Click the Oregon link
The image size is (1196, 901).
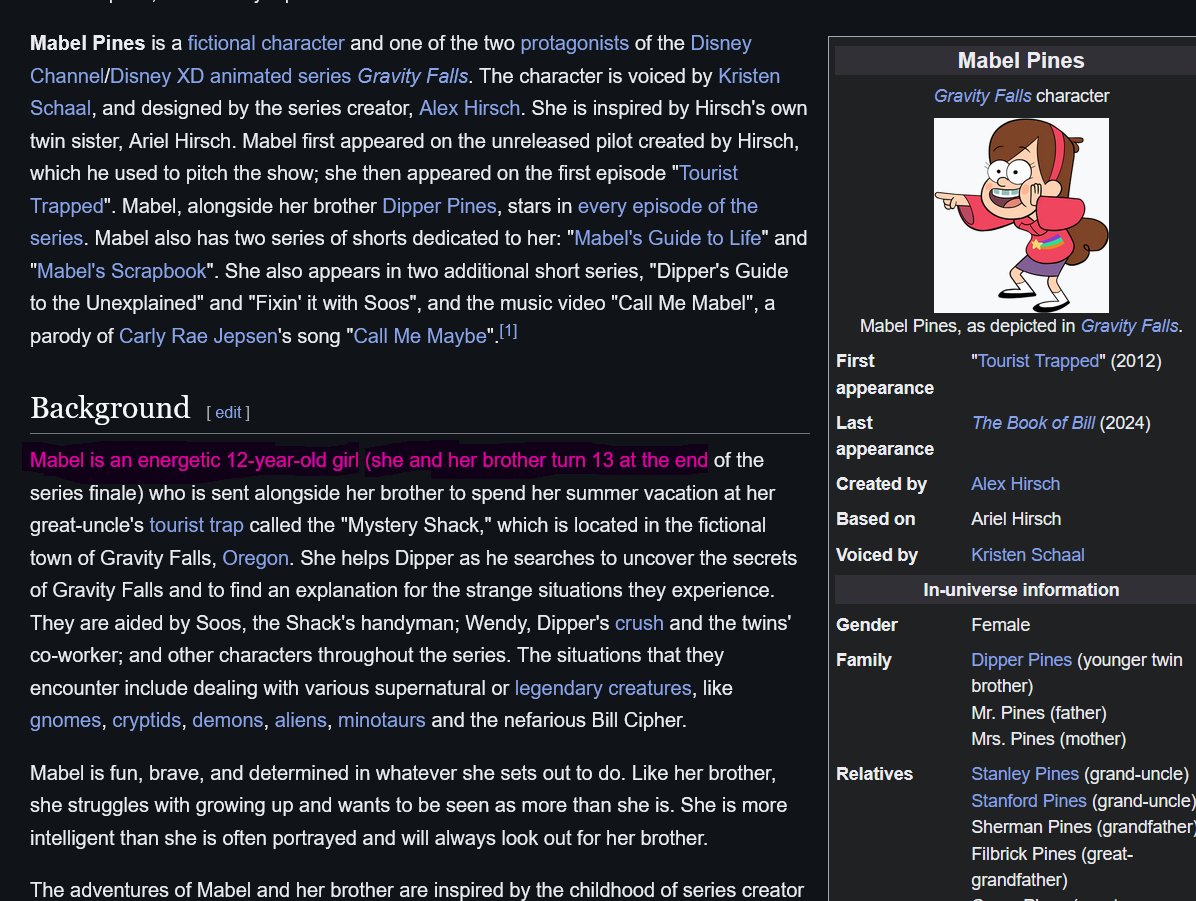255,558
